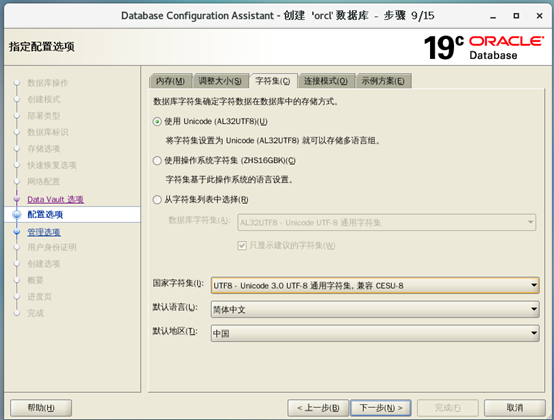The image size is (554, 420).
Task: Click the Oracle Database 19c logo
Action: click(484, 48)
